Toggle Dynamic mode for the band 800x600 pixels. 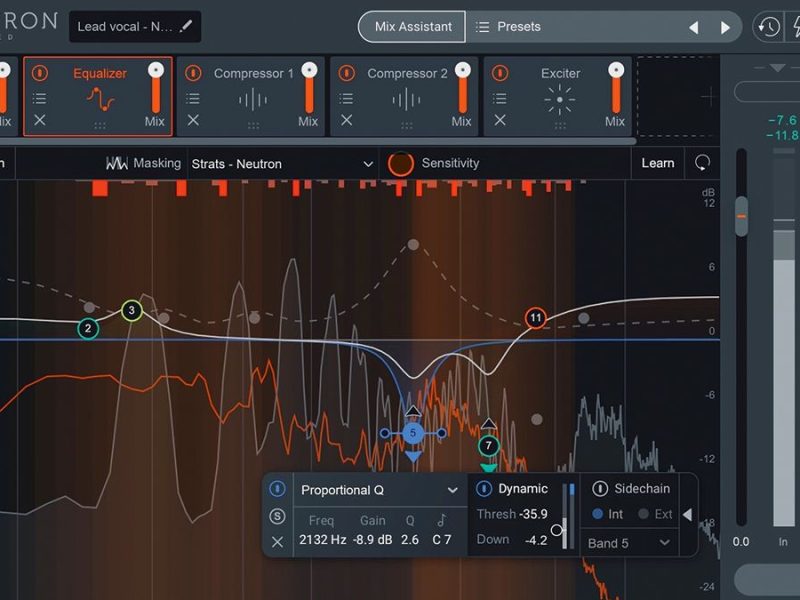pyautogui.click(x=484, y=489)
